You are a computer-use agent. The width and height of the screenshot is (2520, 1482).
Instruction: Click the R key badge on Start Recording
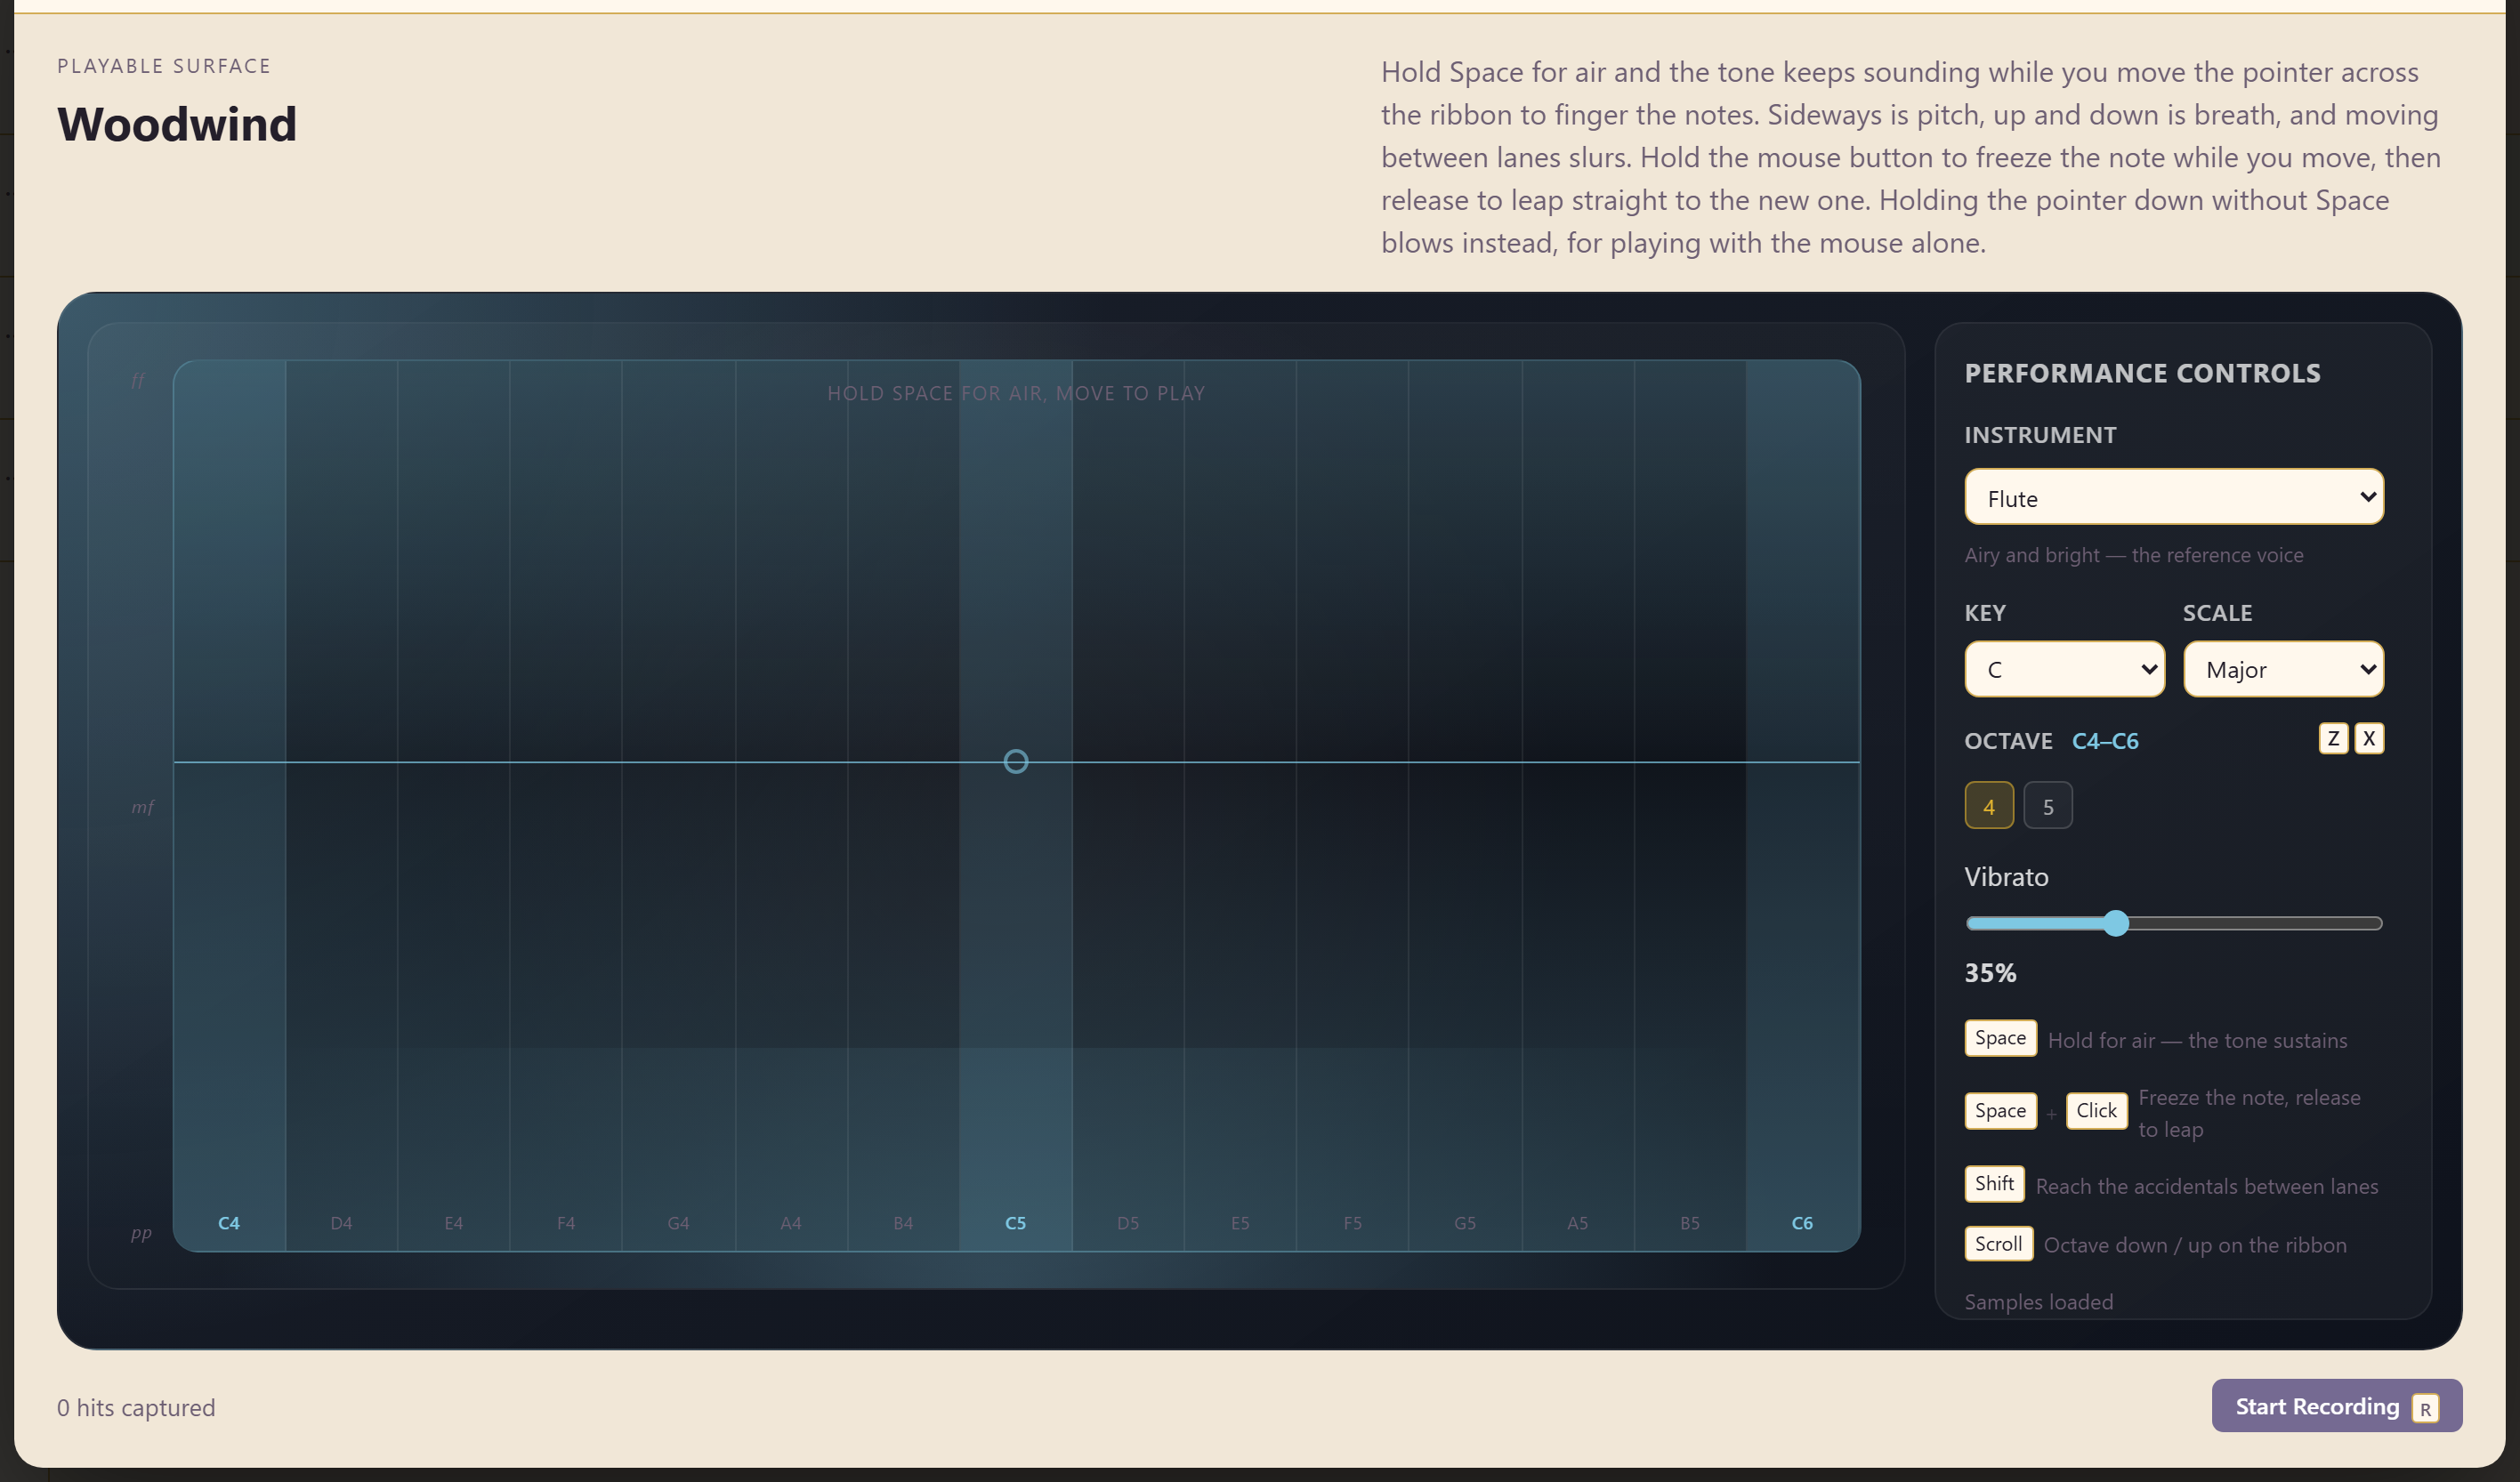point(2425,1408)
